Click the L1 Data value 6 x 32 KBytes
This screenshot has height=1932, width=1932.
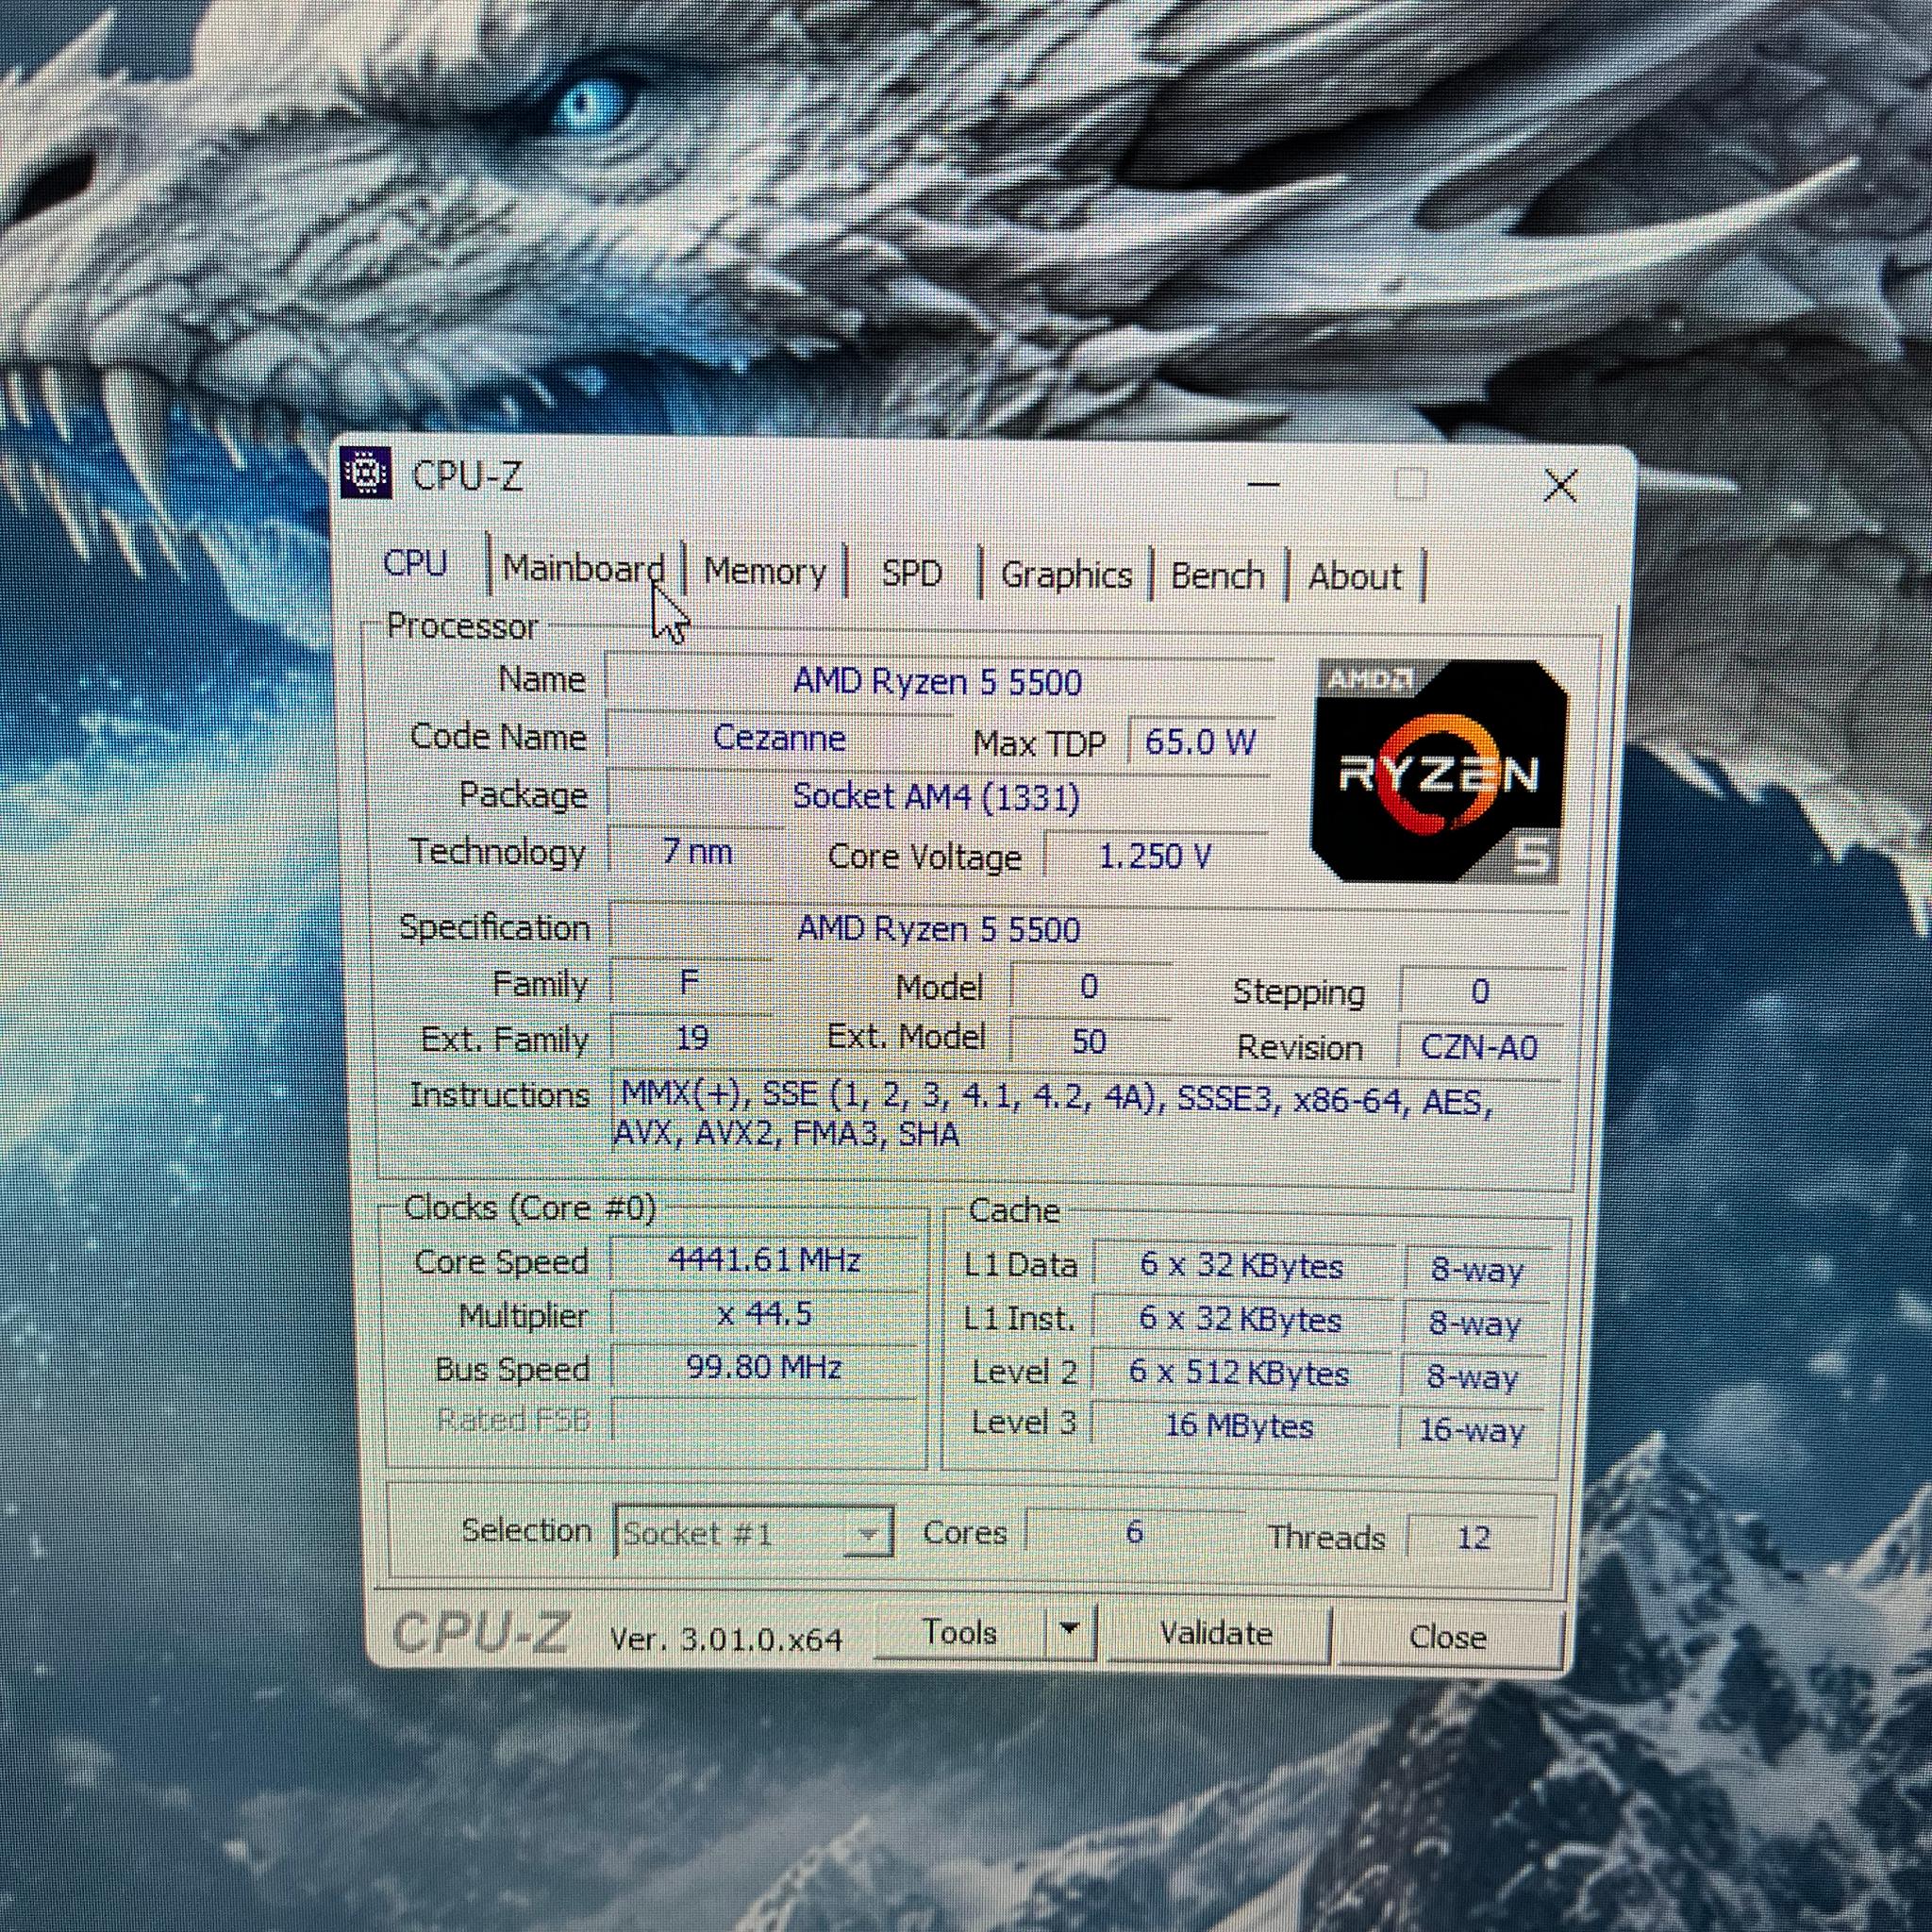click(1242, 1266)
